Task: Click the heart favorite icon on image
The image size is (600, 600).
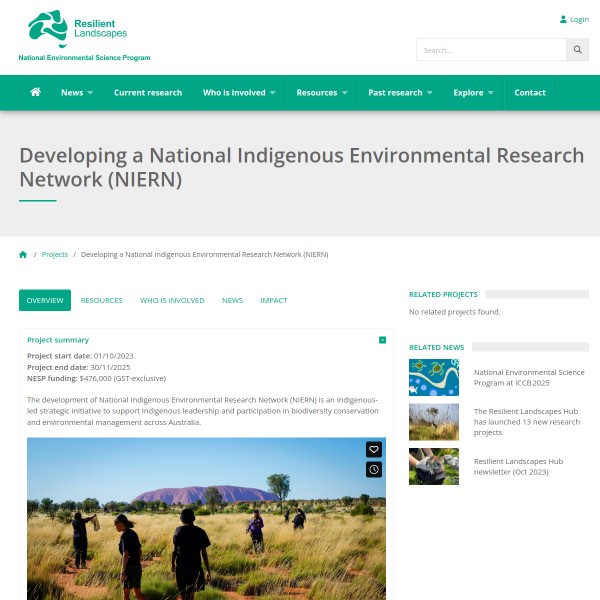Action: point(373,450)
